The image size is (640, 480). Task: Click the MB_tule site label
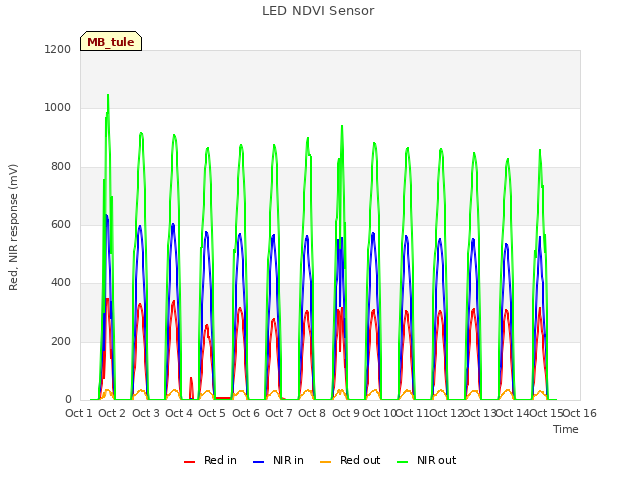[111, 42]
